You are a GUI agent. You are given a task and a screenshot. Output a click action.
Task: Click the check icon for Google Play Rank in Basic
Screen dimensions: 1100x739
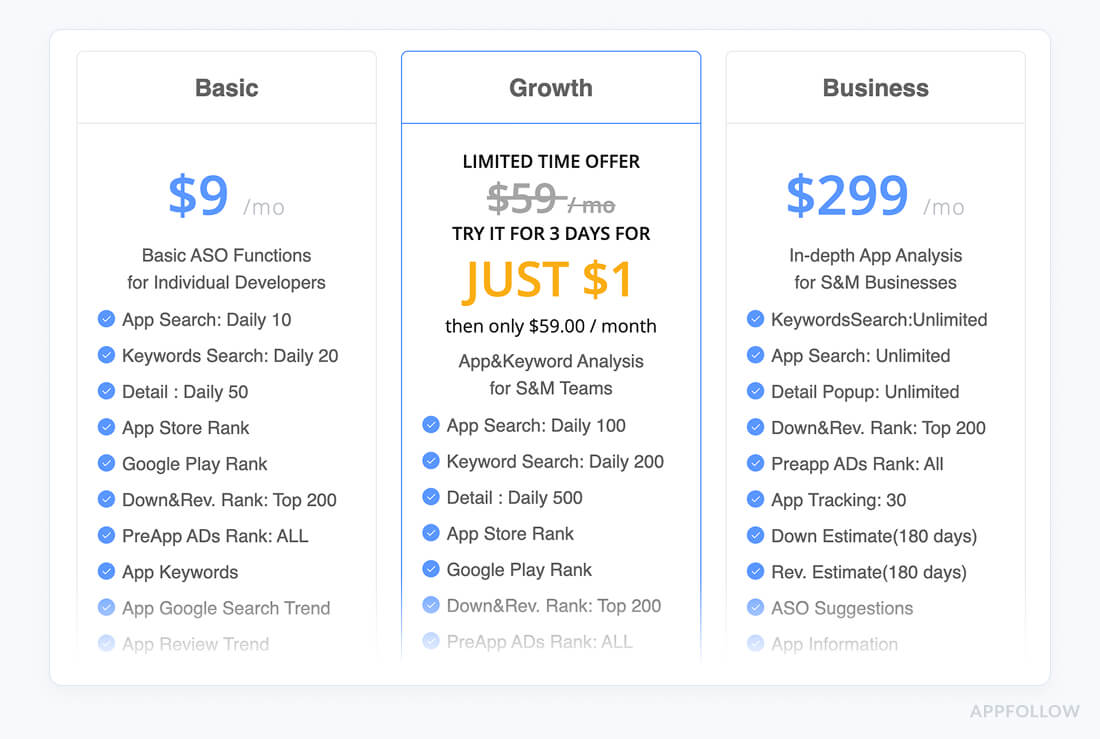[106, 463]
